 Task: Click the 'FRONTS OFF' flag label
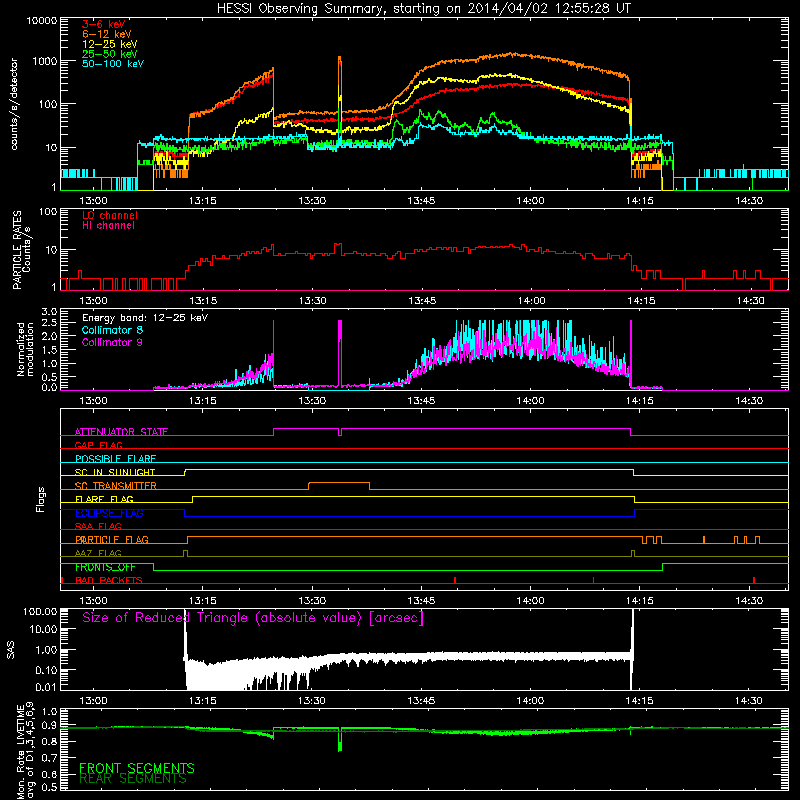tap(105, 567)
